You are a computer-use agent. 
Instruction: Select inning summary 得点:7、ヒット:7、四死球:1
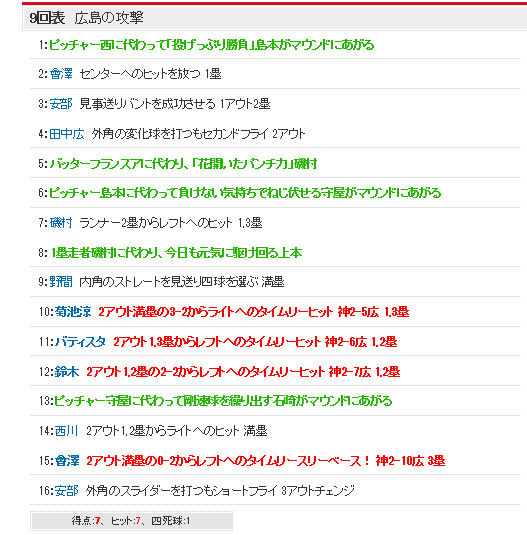click(131, 521)
